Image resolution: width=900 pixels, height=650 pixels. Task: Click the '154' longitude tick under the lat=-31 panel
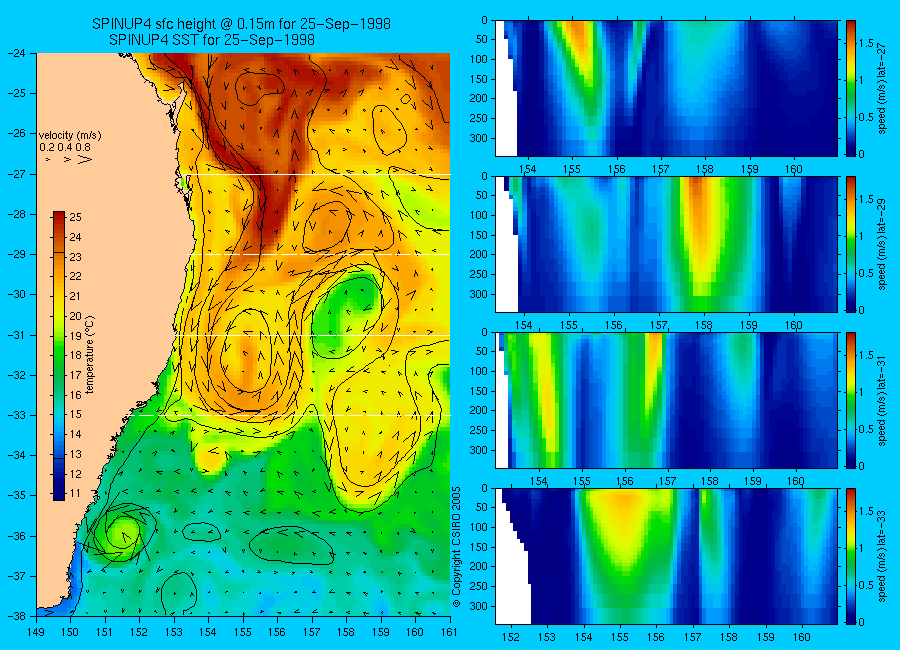(538, 481)
